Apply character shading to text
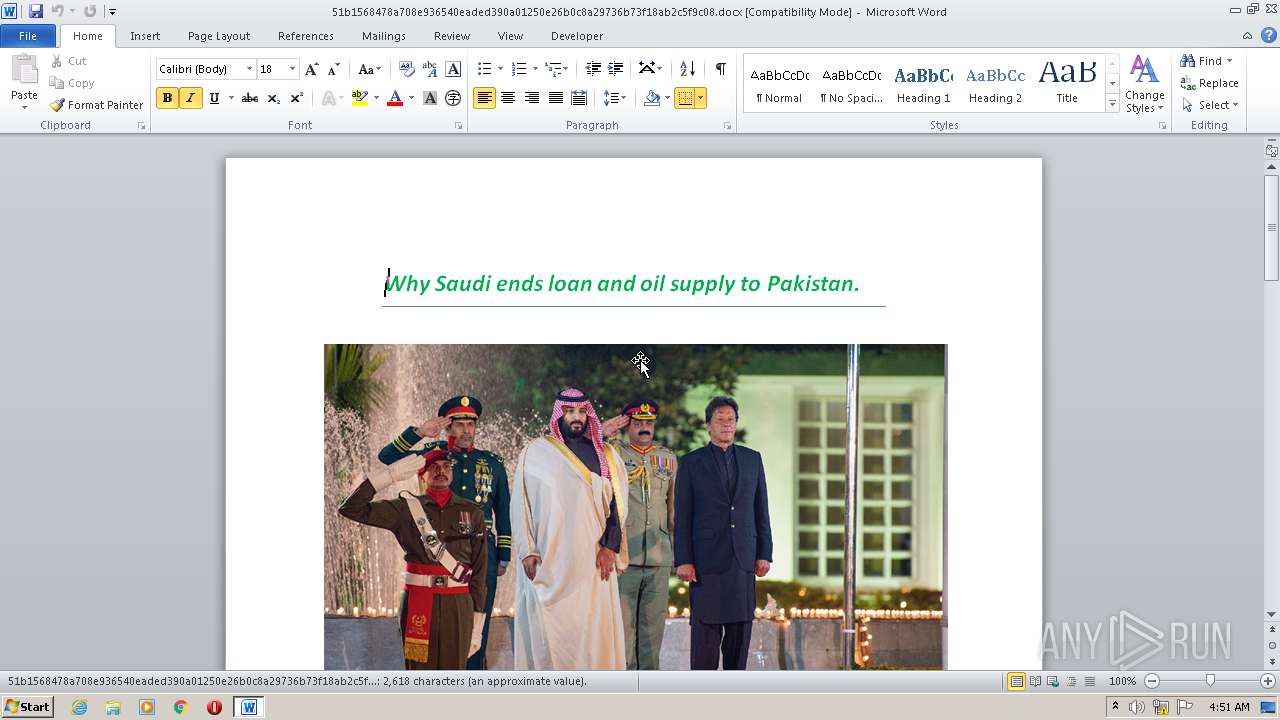Image resolution: width=1280 pixels, height=720 pixels. (x=430, y=98)
